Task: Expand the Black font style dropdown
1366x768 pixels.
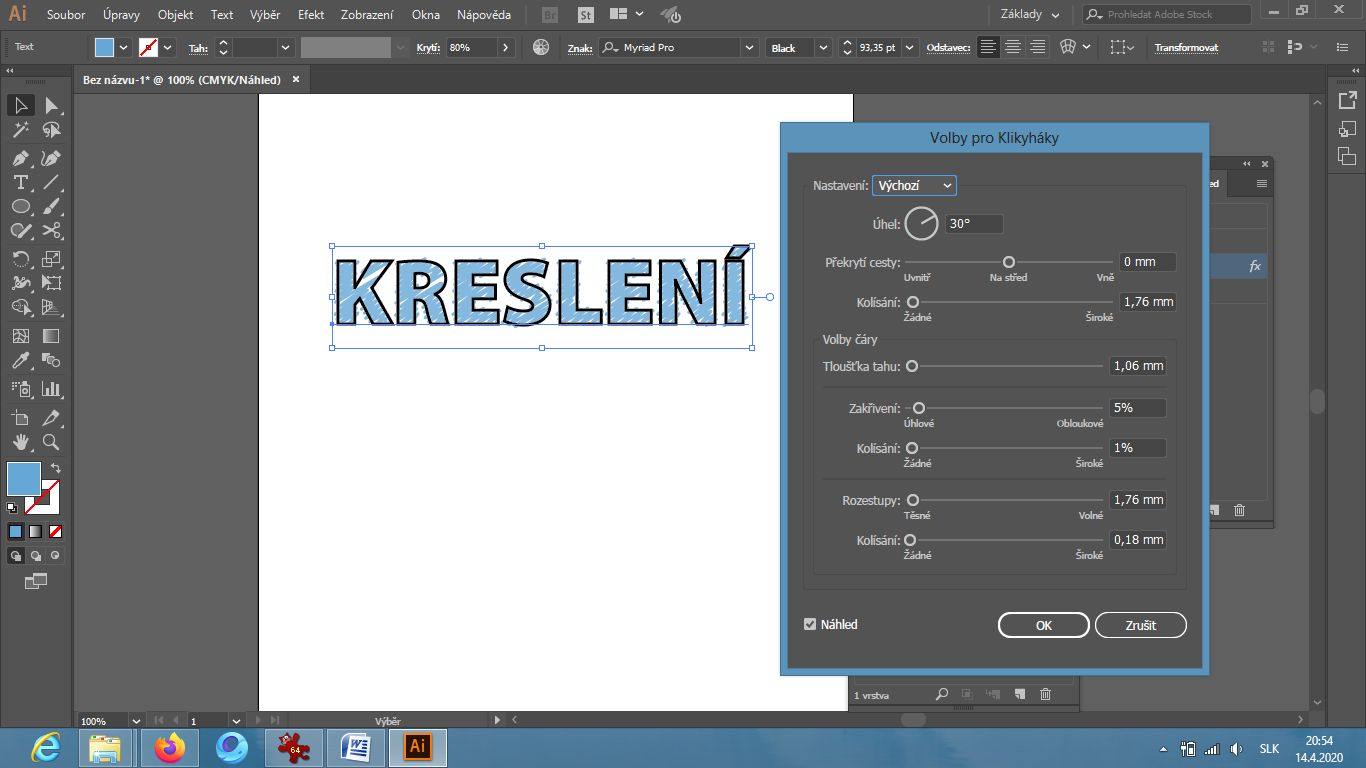Action: pos(797,46)
